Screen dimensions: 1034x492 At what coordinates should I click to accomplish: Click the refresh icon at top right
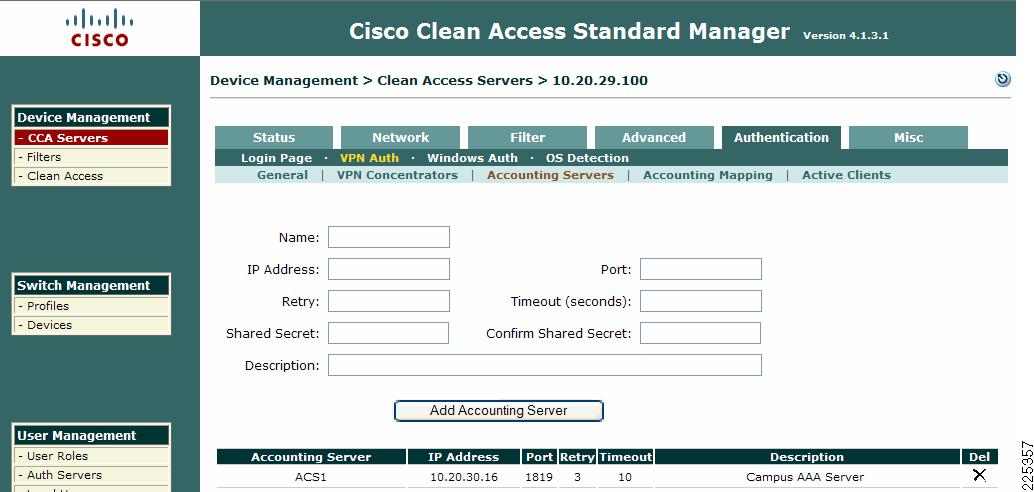coord(1002,80)
